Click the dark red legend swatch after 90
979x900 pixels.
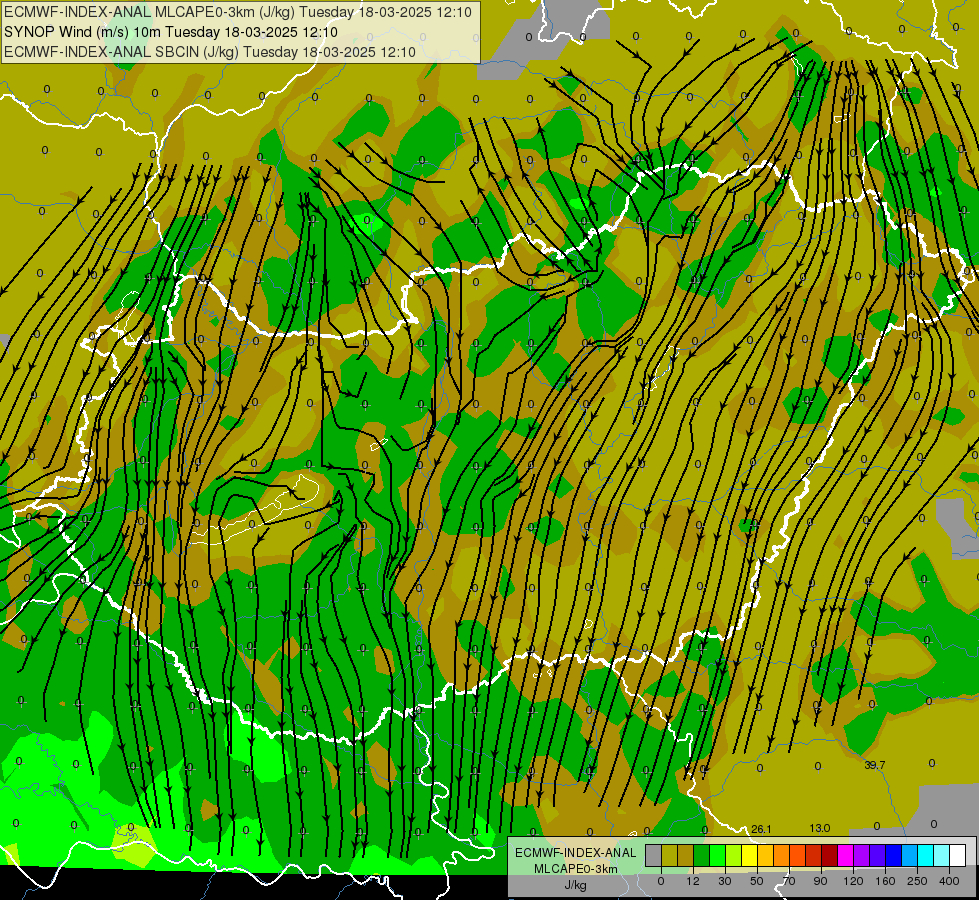click(x=830, y=856)
